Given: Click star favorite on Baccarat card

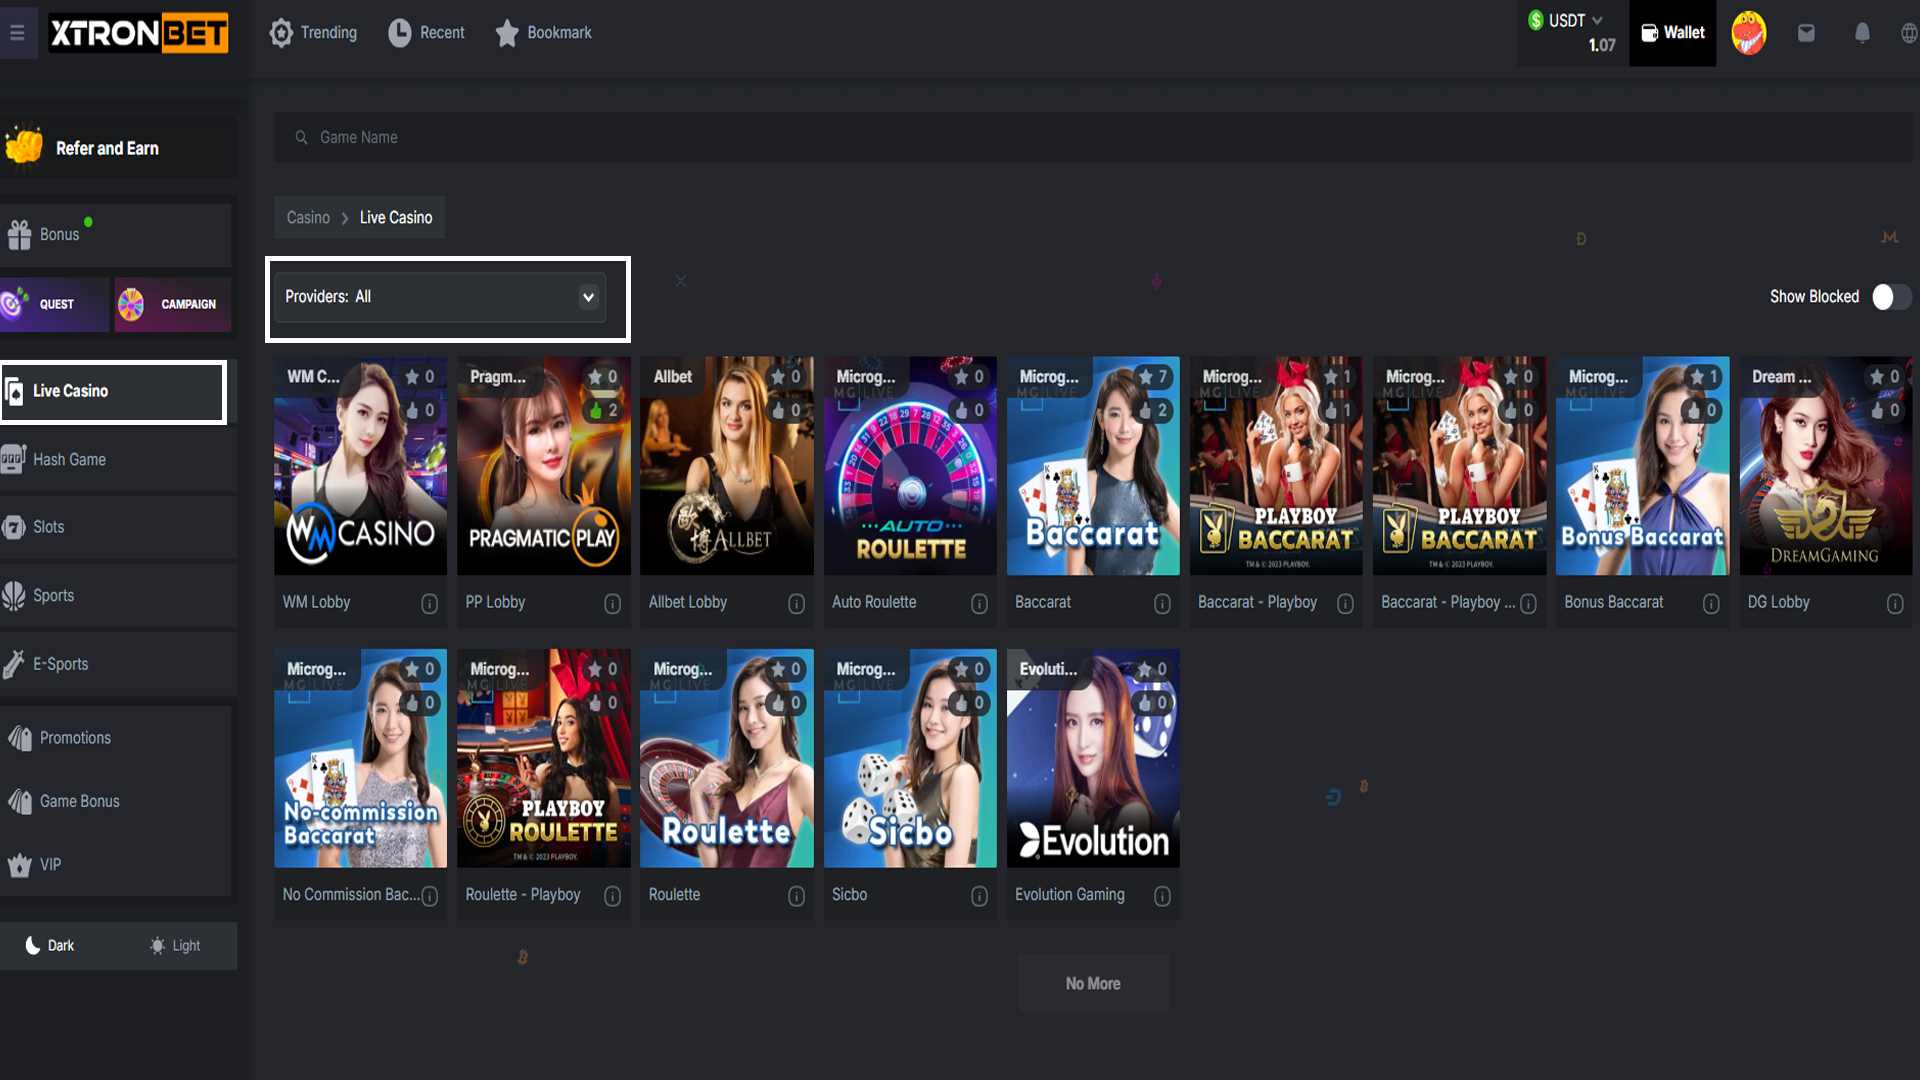Looking at the screenshot, I should point(1146,377).
